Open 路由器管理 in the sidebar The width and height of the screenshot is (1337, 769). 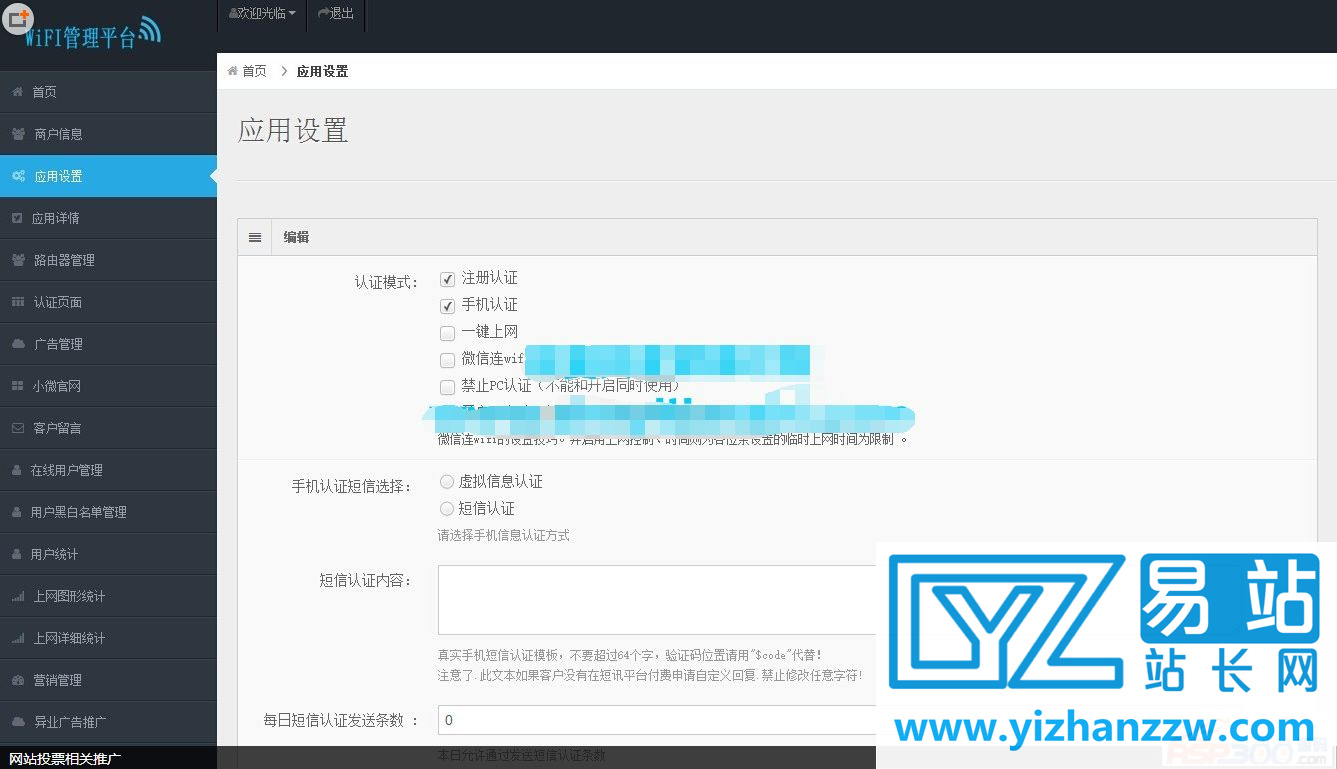pos(108,260)
